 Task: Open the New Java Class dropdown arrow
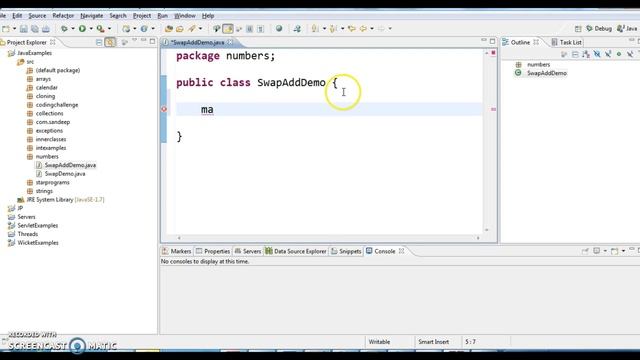153,29
